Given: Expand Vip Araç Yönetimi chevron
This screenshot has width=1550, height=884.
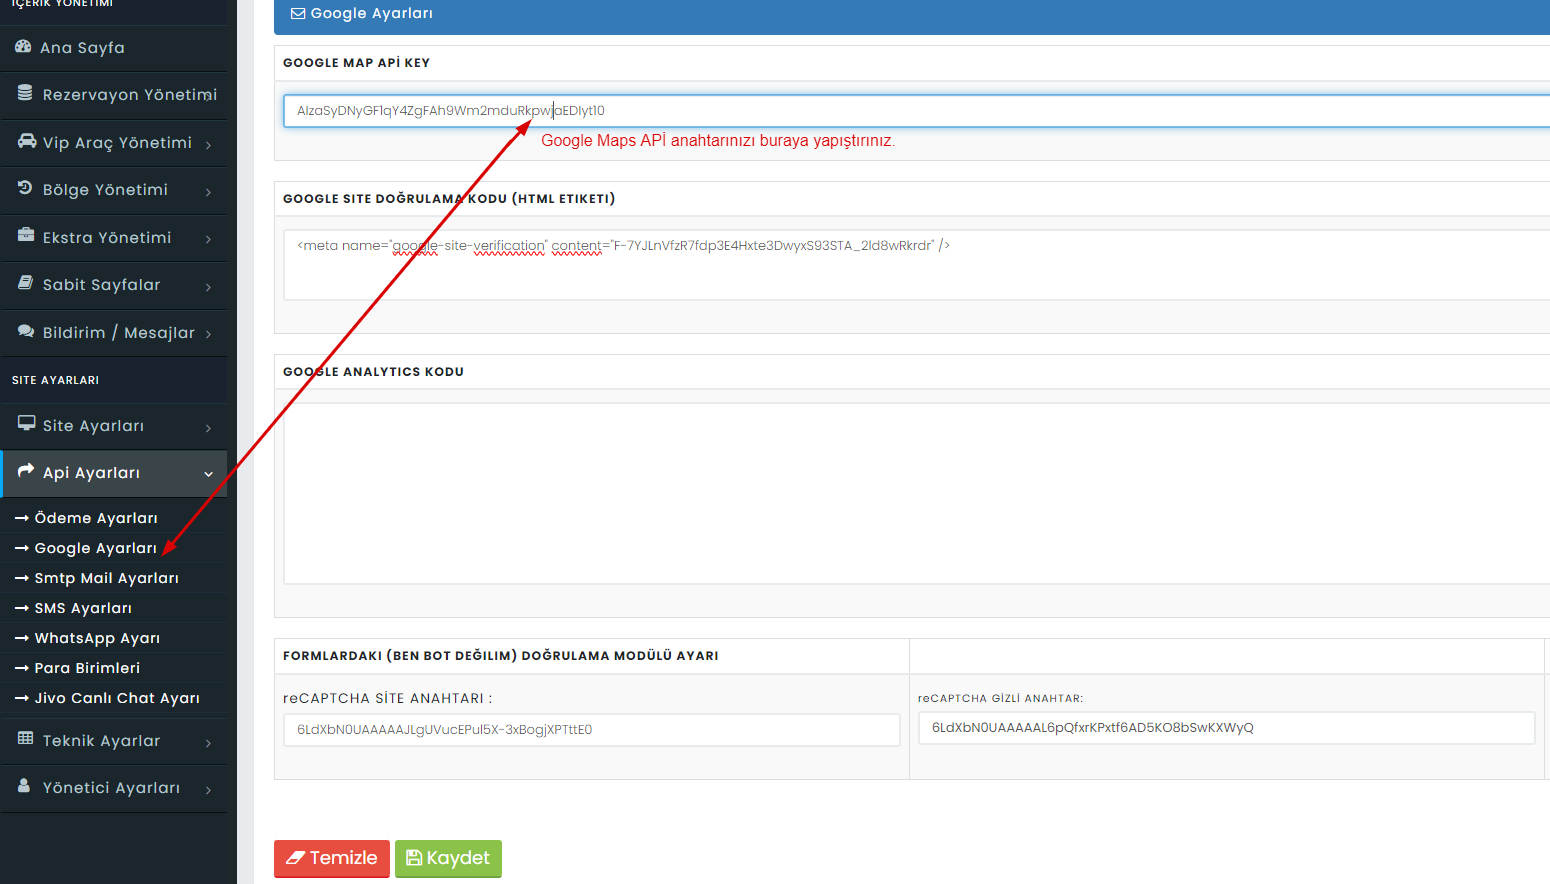Looking at the screenshot, I should click(x=208, y=145).
